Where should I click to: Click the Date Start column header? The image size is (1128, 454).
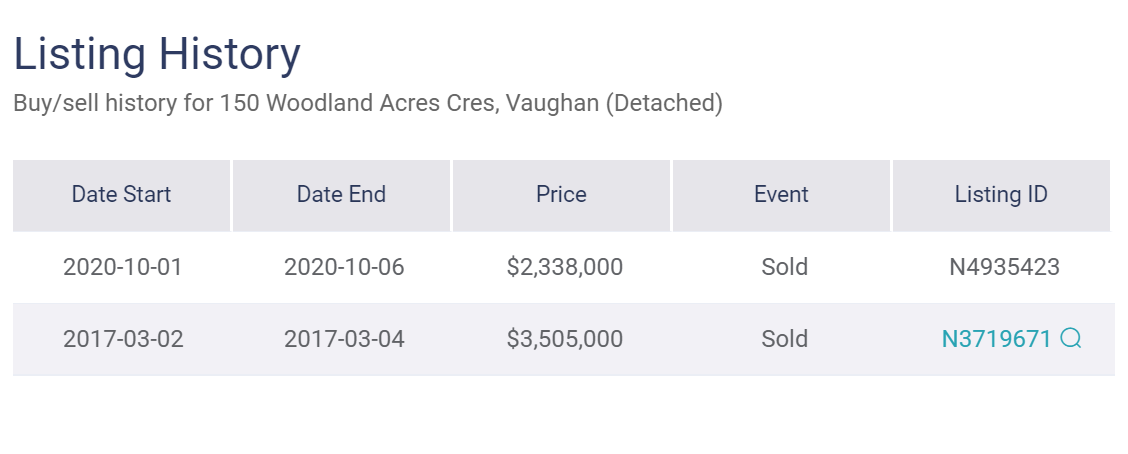point(122,195)
